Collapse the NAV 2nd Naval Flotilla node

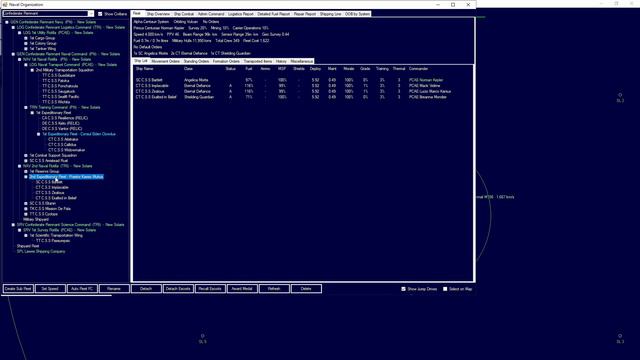click(20, 166)
